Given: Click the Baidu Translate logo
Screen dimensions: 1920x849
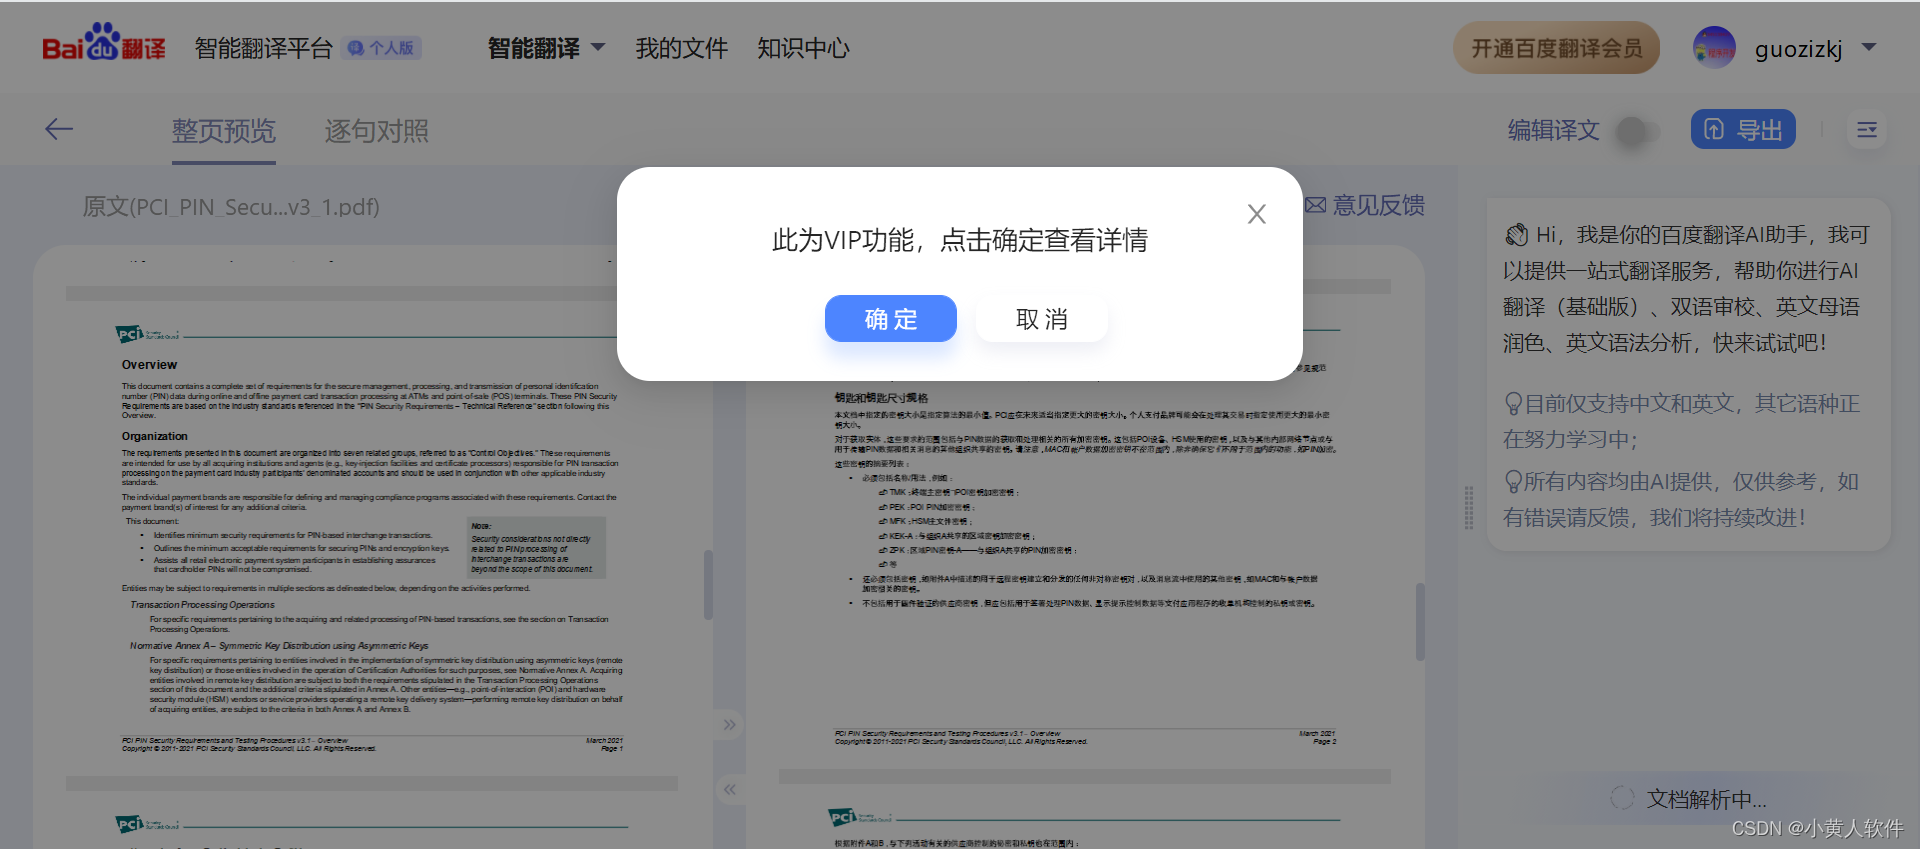Looking at the screenshot, I should pyautogui.click(x=104, y=44).
